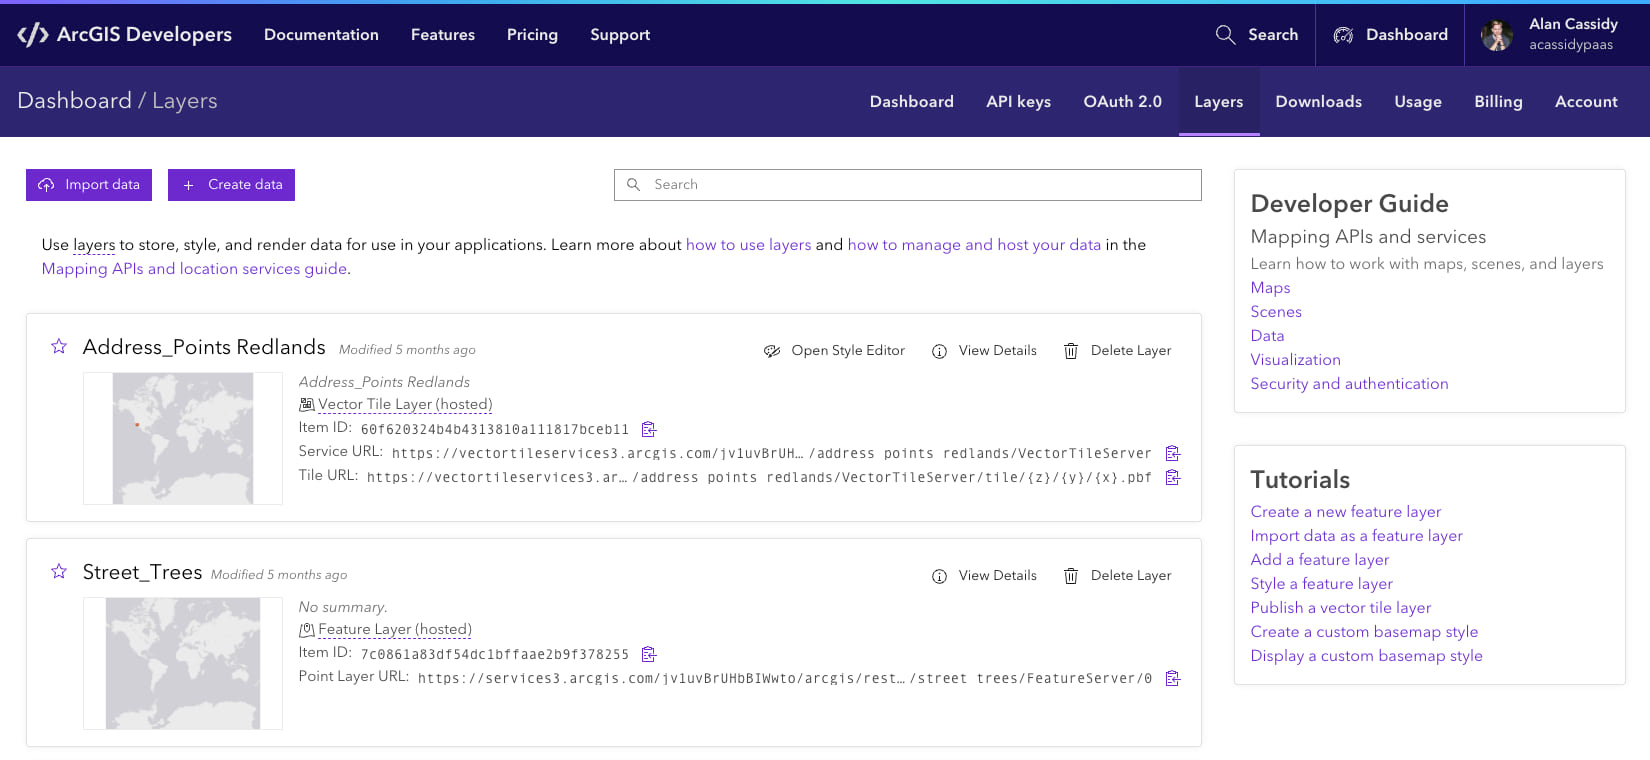Click Vector Tile Layer (hosted) link
The image size is (1650, 760).
[405, 404]
